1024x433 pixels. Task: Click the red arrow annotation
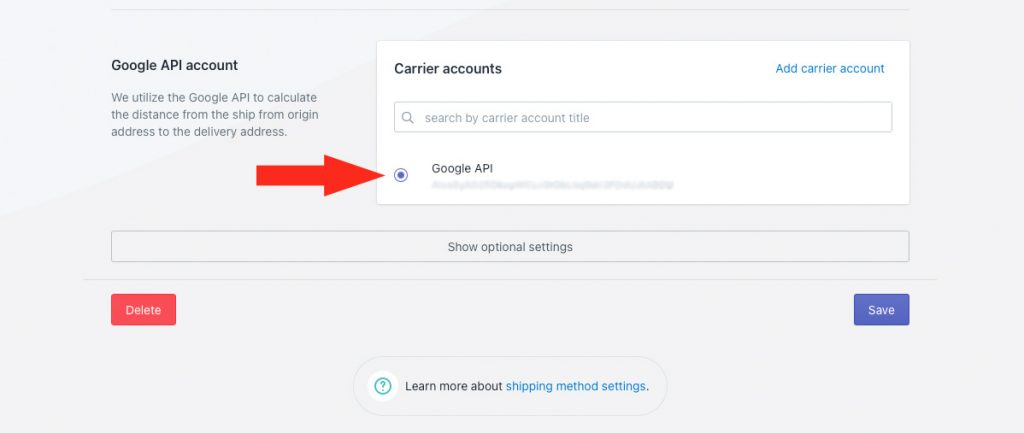(319, 175)
